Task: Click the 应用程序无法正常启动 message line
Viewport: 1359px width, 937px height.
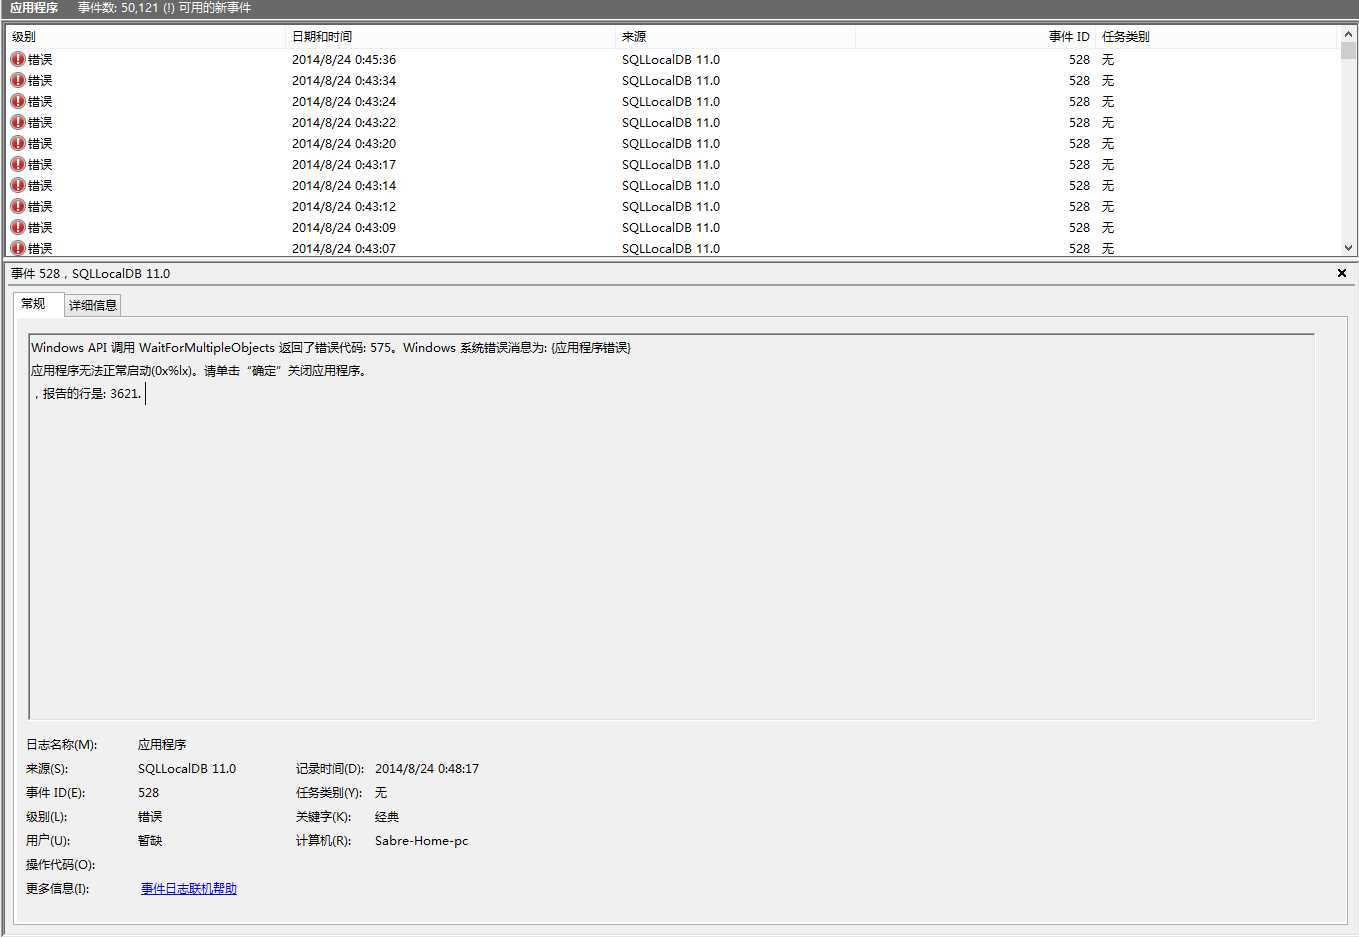Action: coord(200,370)
